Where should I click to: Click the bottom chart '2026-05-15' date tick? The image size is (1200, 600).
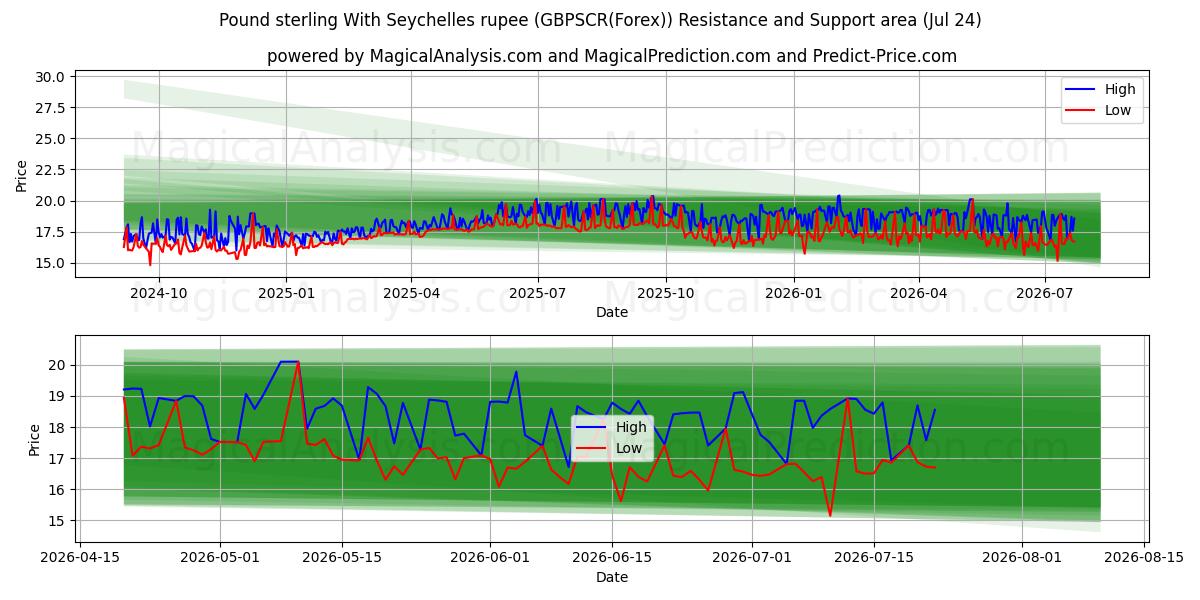point(342,558)
